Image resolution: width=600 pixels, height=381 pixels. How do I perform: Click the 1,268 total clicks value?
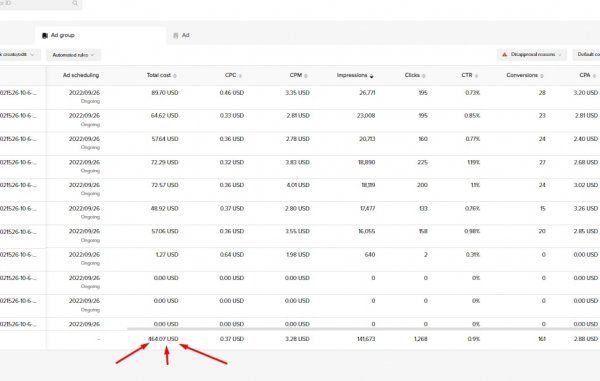pyautogui.click(x=421, y=339)
